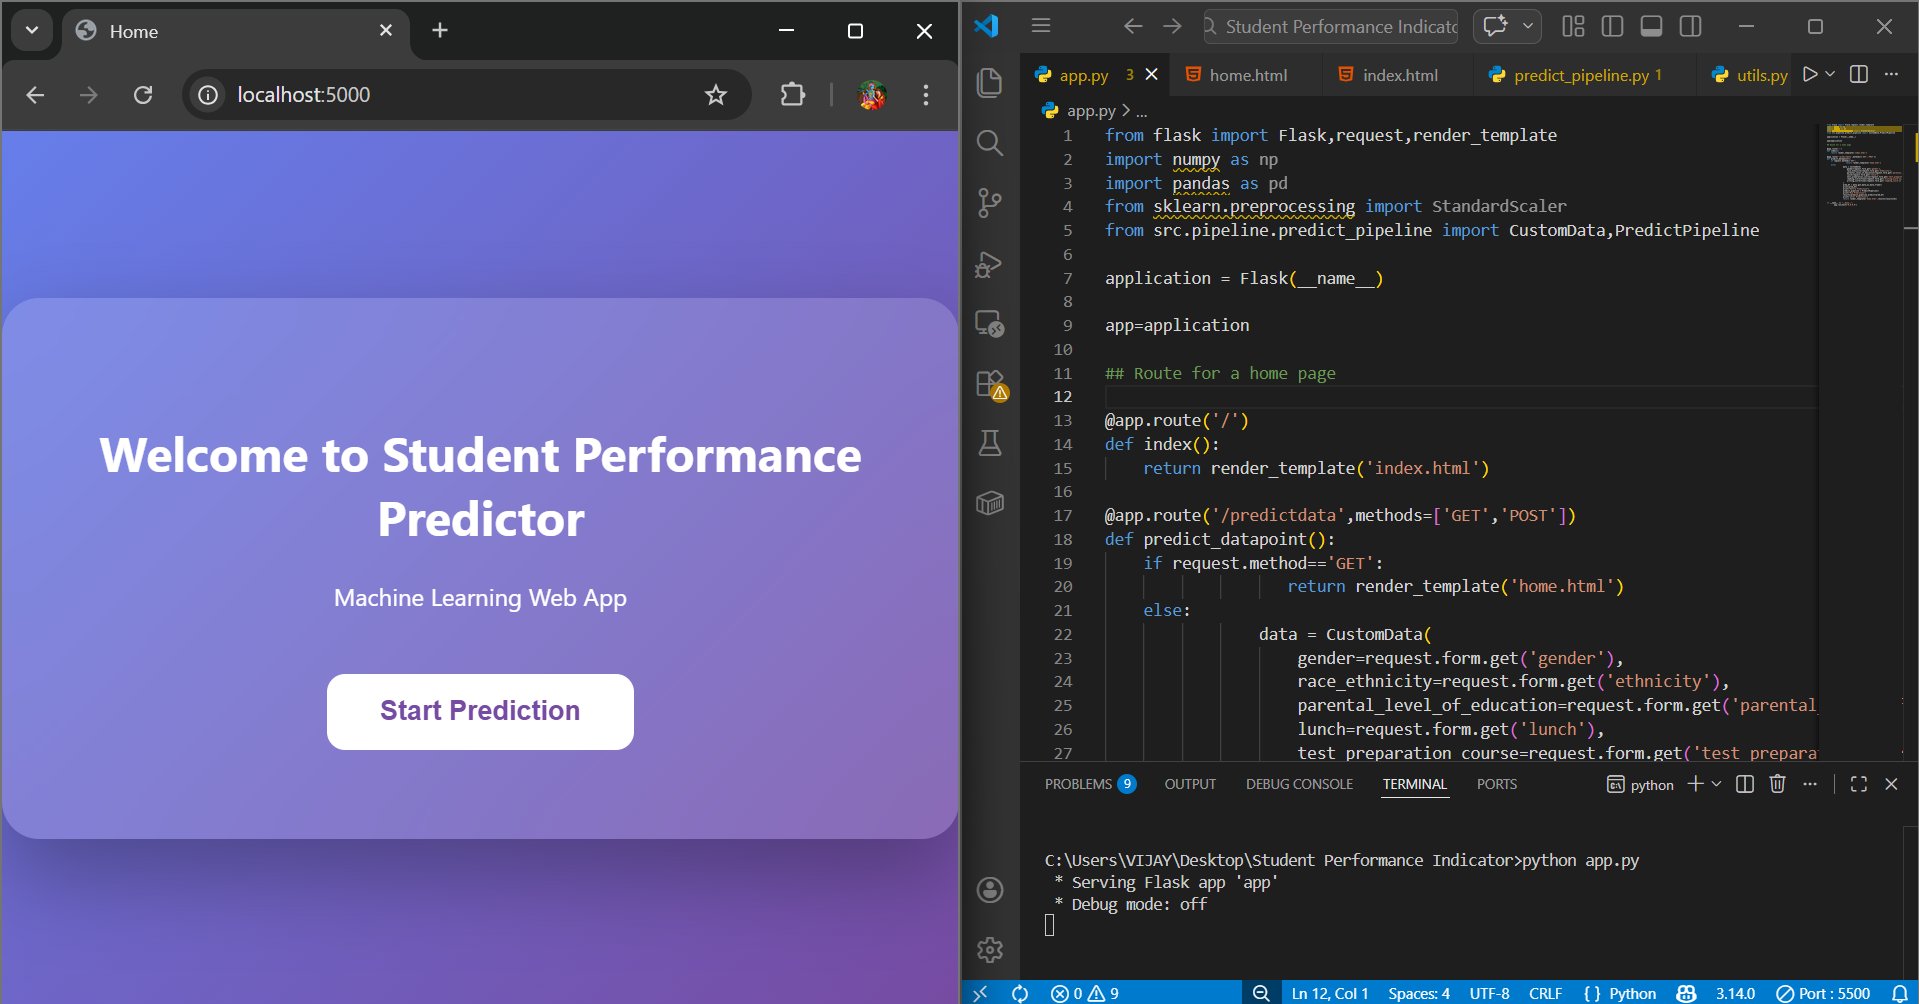Image resolution: width=1919 pixels, height=1004 pixels.
Task: Expand the Copilot chat dropdown in title bar
Action: tap(1528, 27)
